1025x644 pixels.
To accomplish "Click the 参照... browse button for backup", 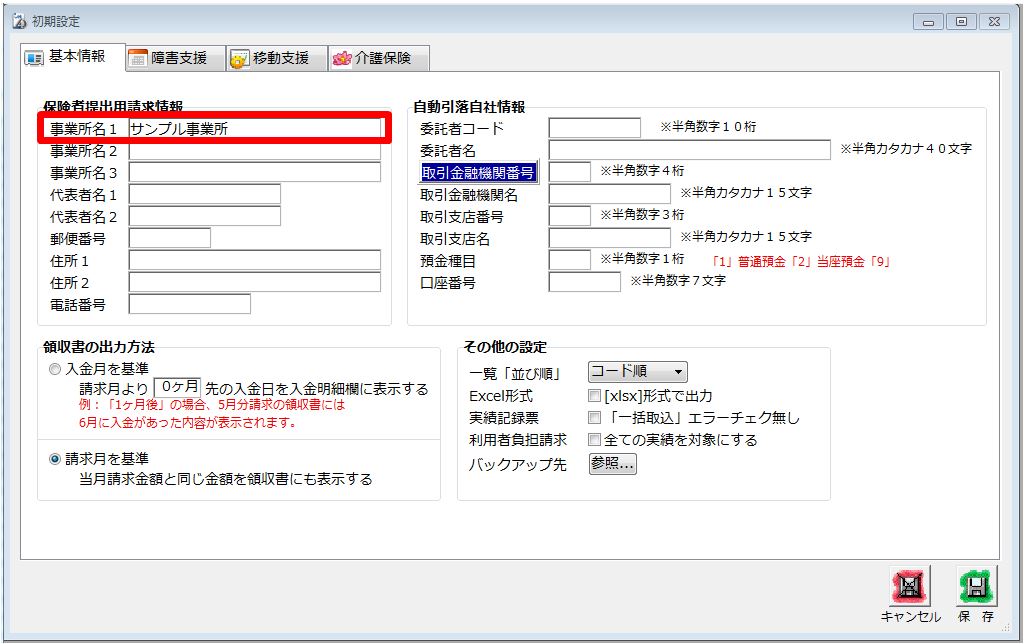I will [612, 464].
